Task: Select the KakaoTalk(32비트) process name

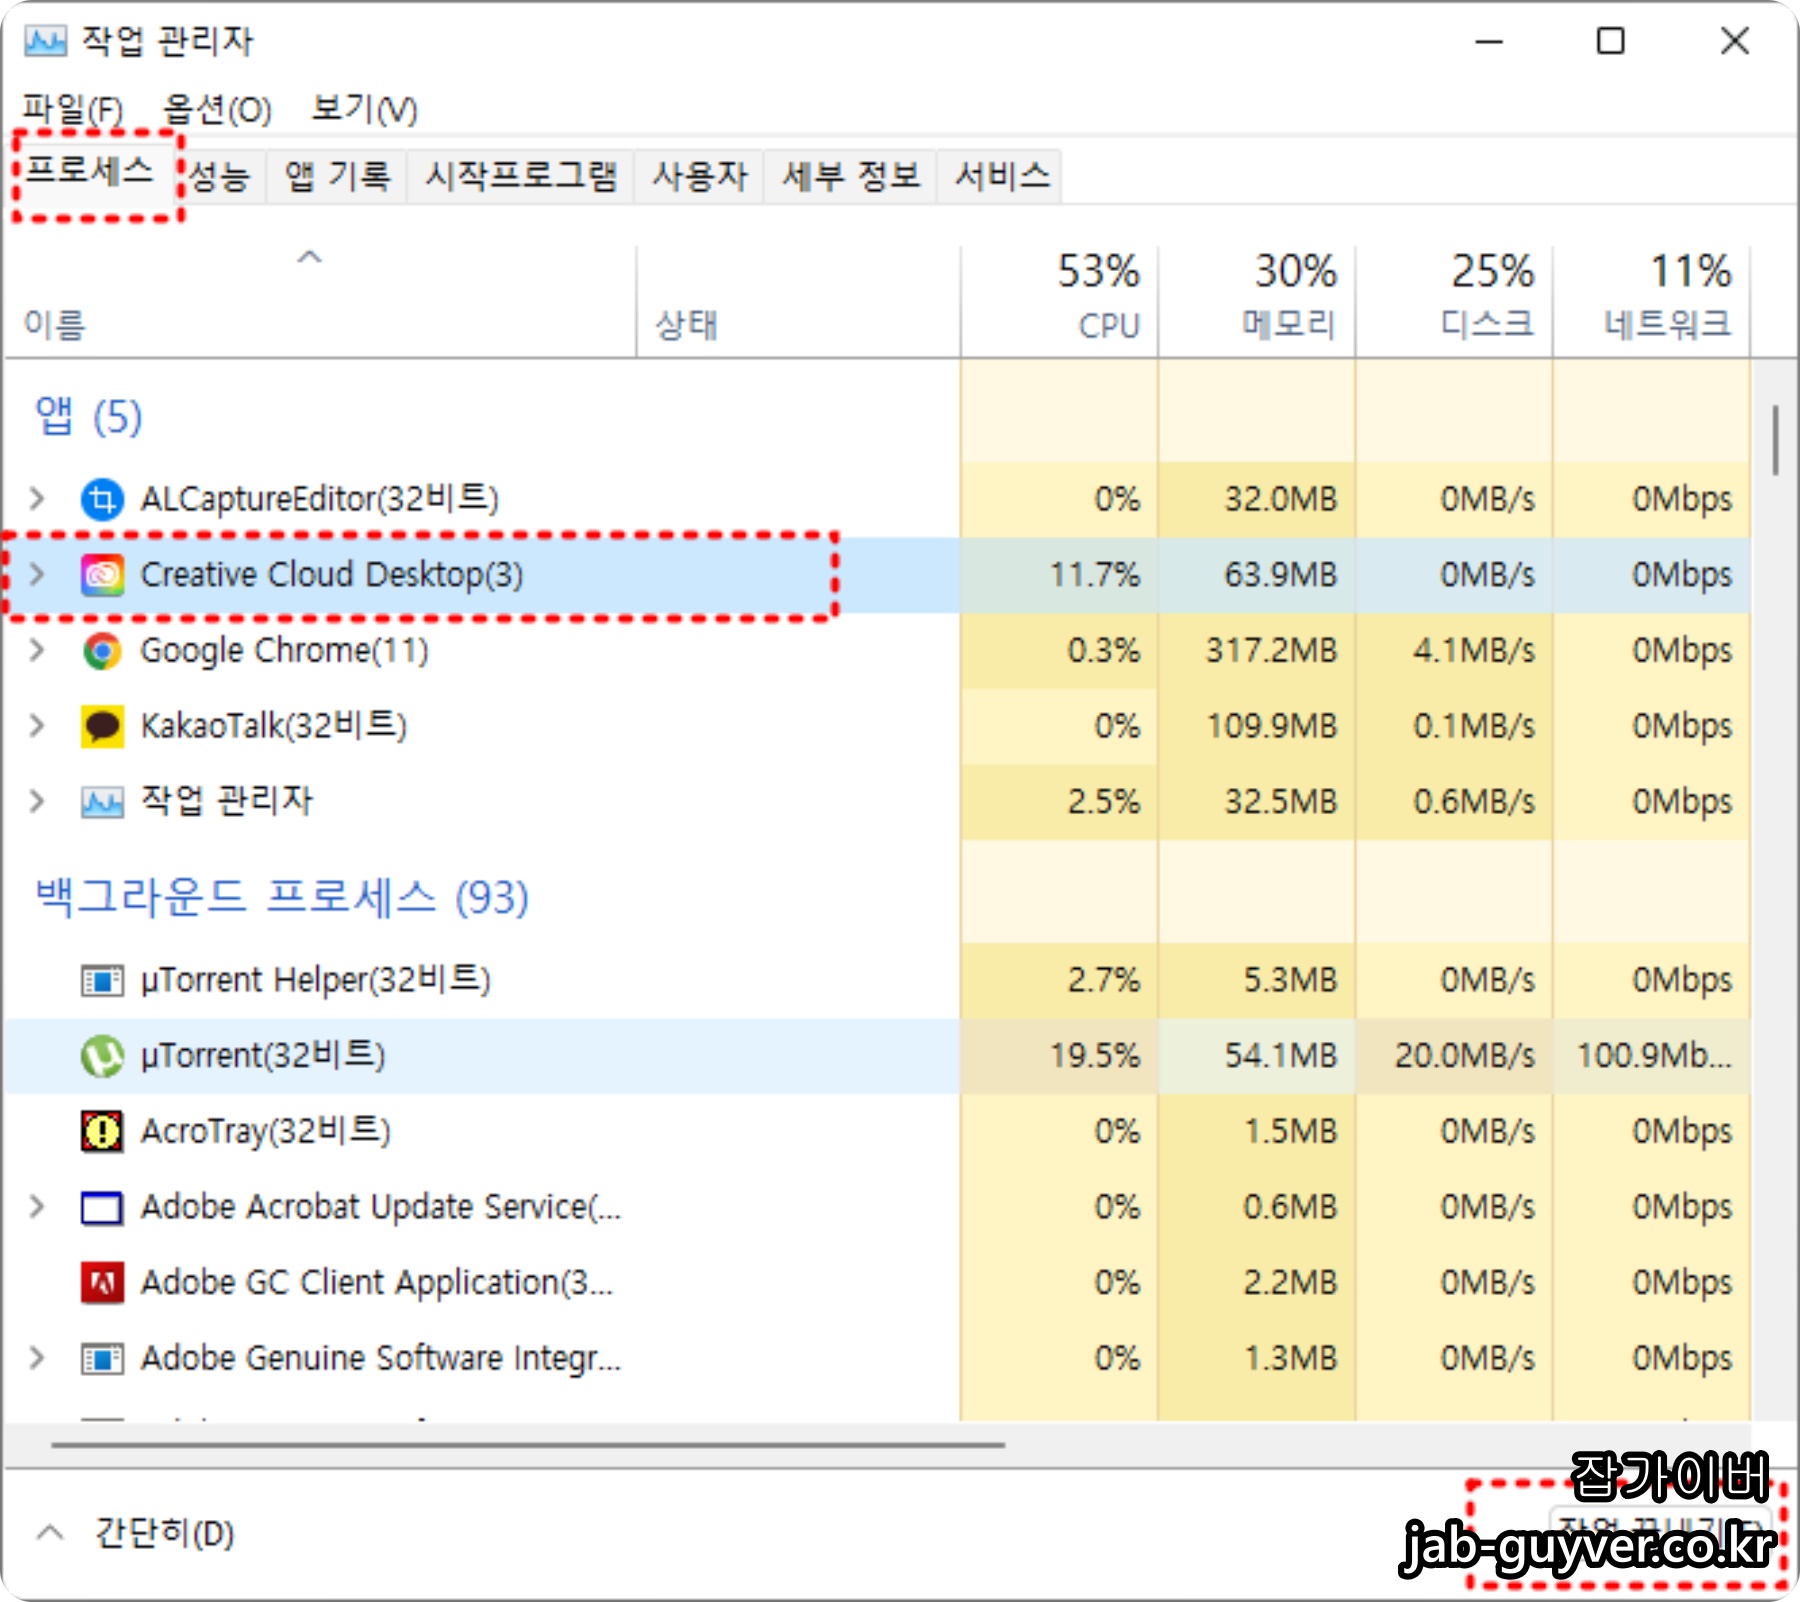Action: pyautogui.click(x=274, y=726)
